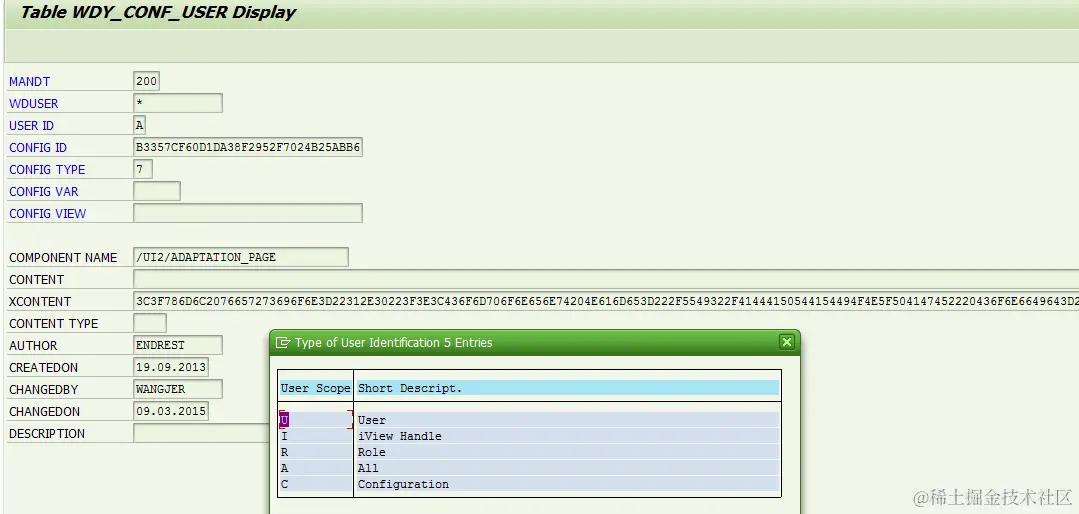Image resolution: width=1079 pixels, height=514 pixels.
Task: Click CREATEDON date 19.09.2013
Action: 171,367
